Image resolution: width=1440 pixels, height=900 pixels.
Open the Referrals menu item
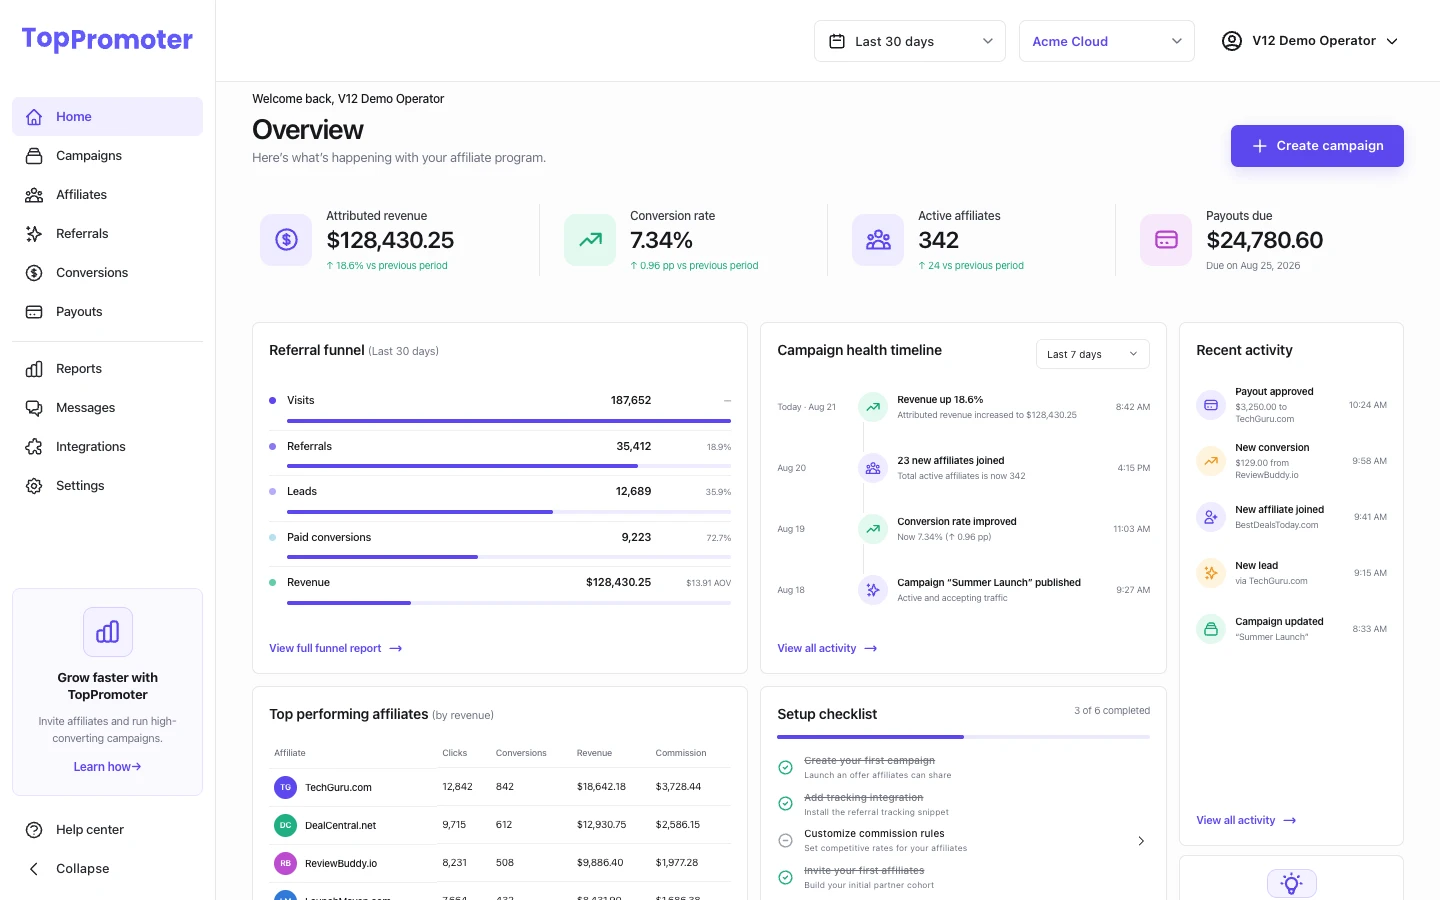108,234
